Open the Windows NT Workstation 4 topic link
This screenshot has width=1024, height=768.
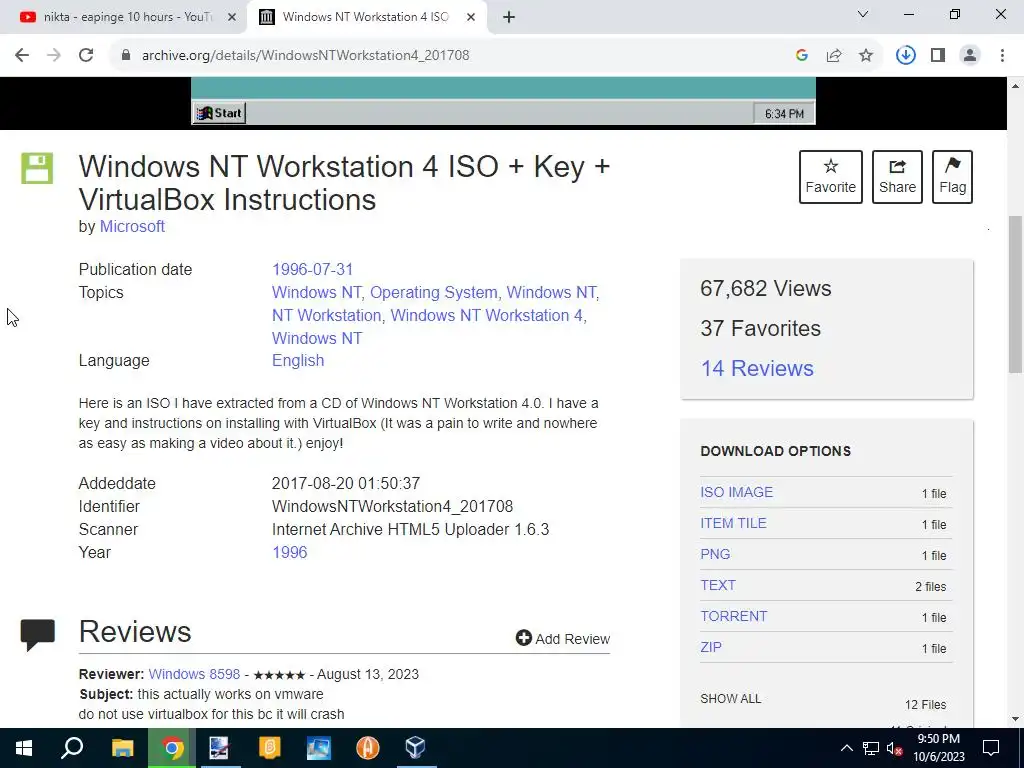click(x=487, y=315)
